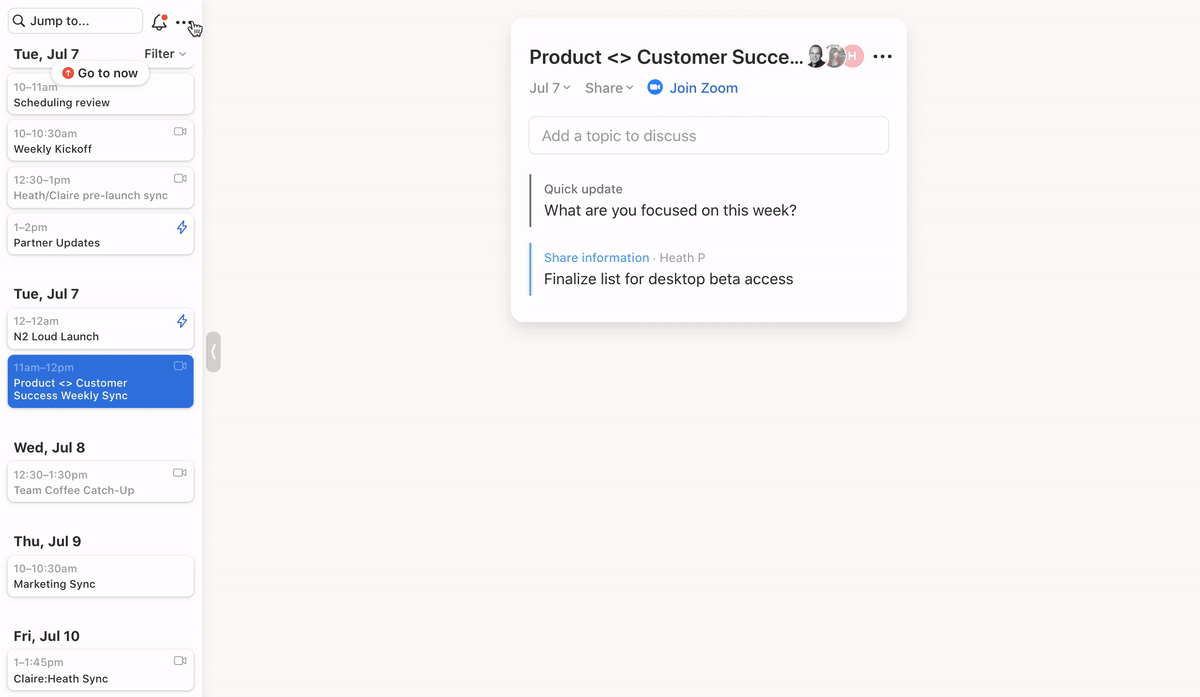Click the lightning icon on N2 Loud Launch

181,322
